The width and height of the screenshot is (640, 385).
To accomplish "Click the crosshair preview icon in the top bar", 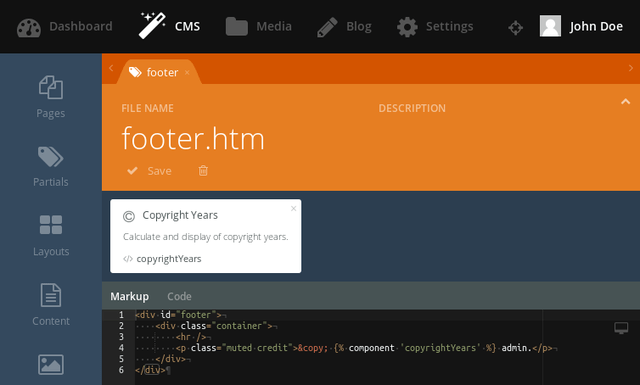I will click(516, 28).
